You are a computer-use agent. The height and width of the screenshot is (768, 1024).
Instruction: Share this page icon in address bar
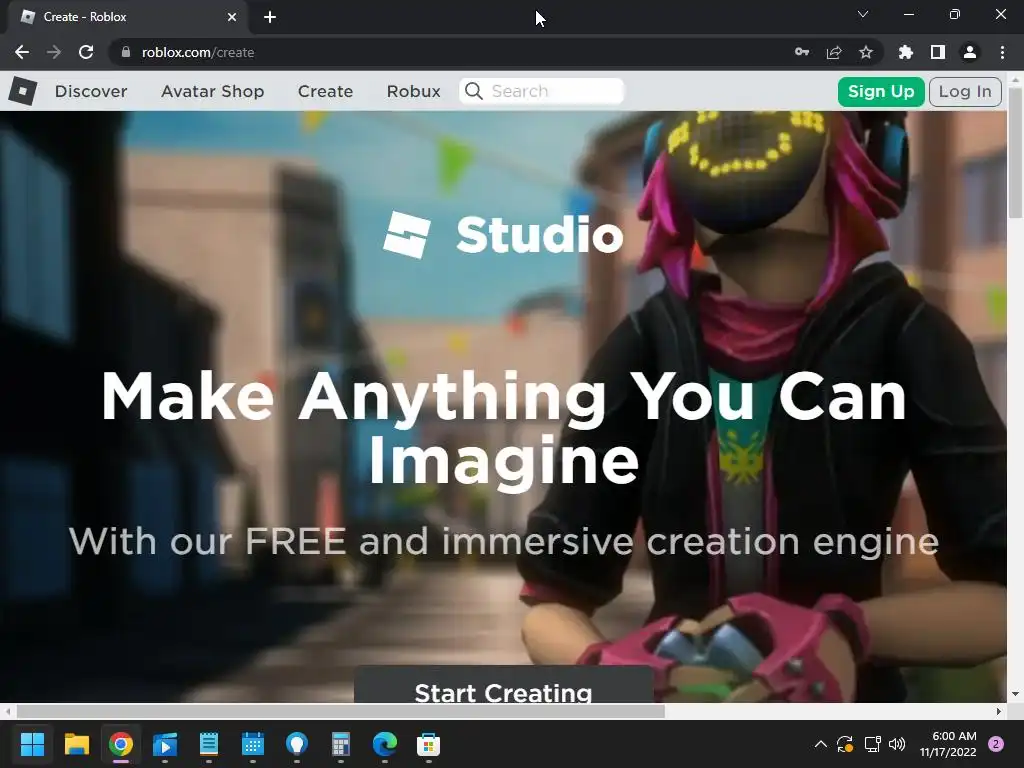click(834, 52)
